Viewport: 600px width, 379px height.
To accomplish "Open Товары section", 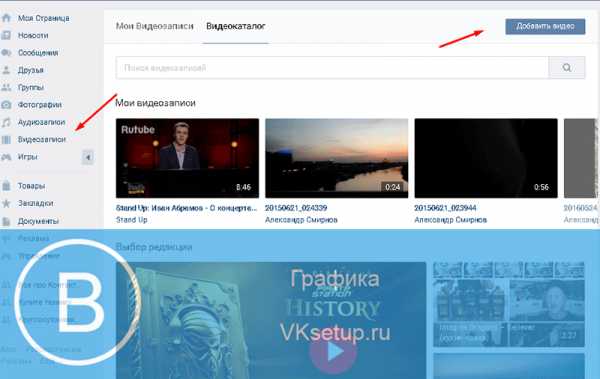I will 31,186.
